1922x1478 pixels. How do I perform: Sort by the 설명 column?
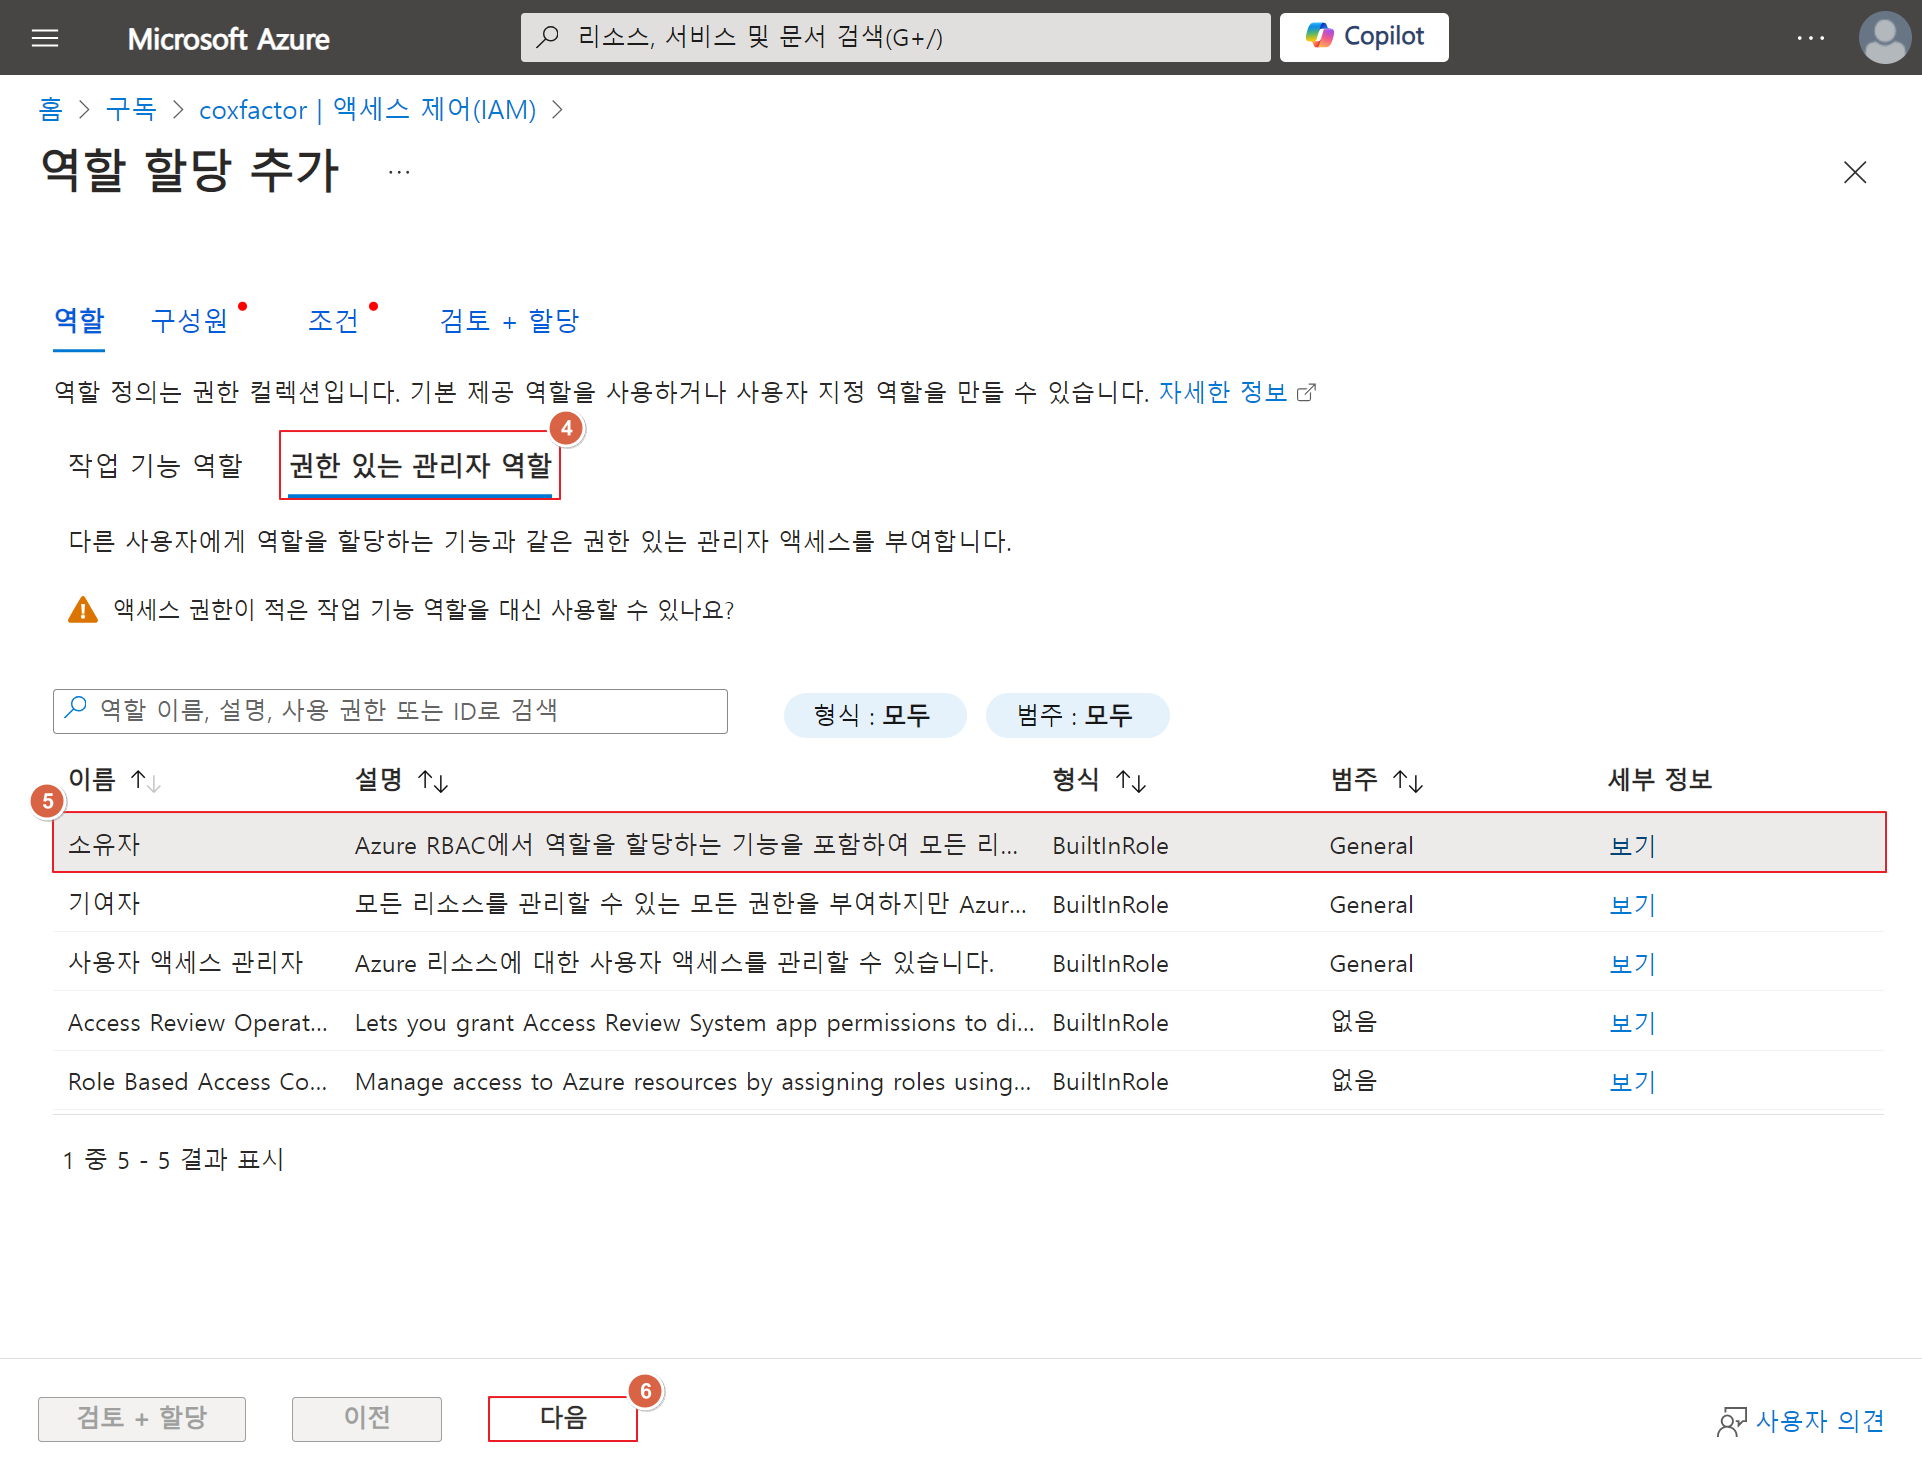(x=401, y=780)
